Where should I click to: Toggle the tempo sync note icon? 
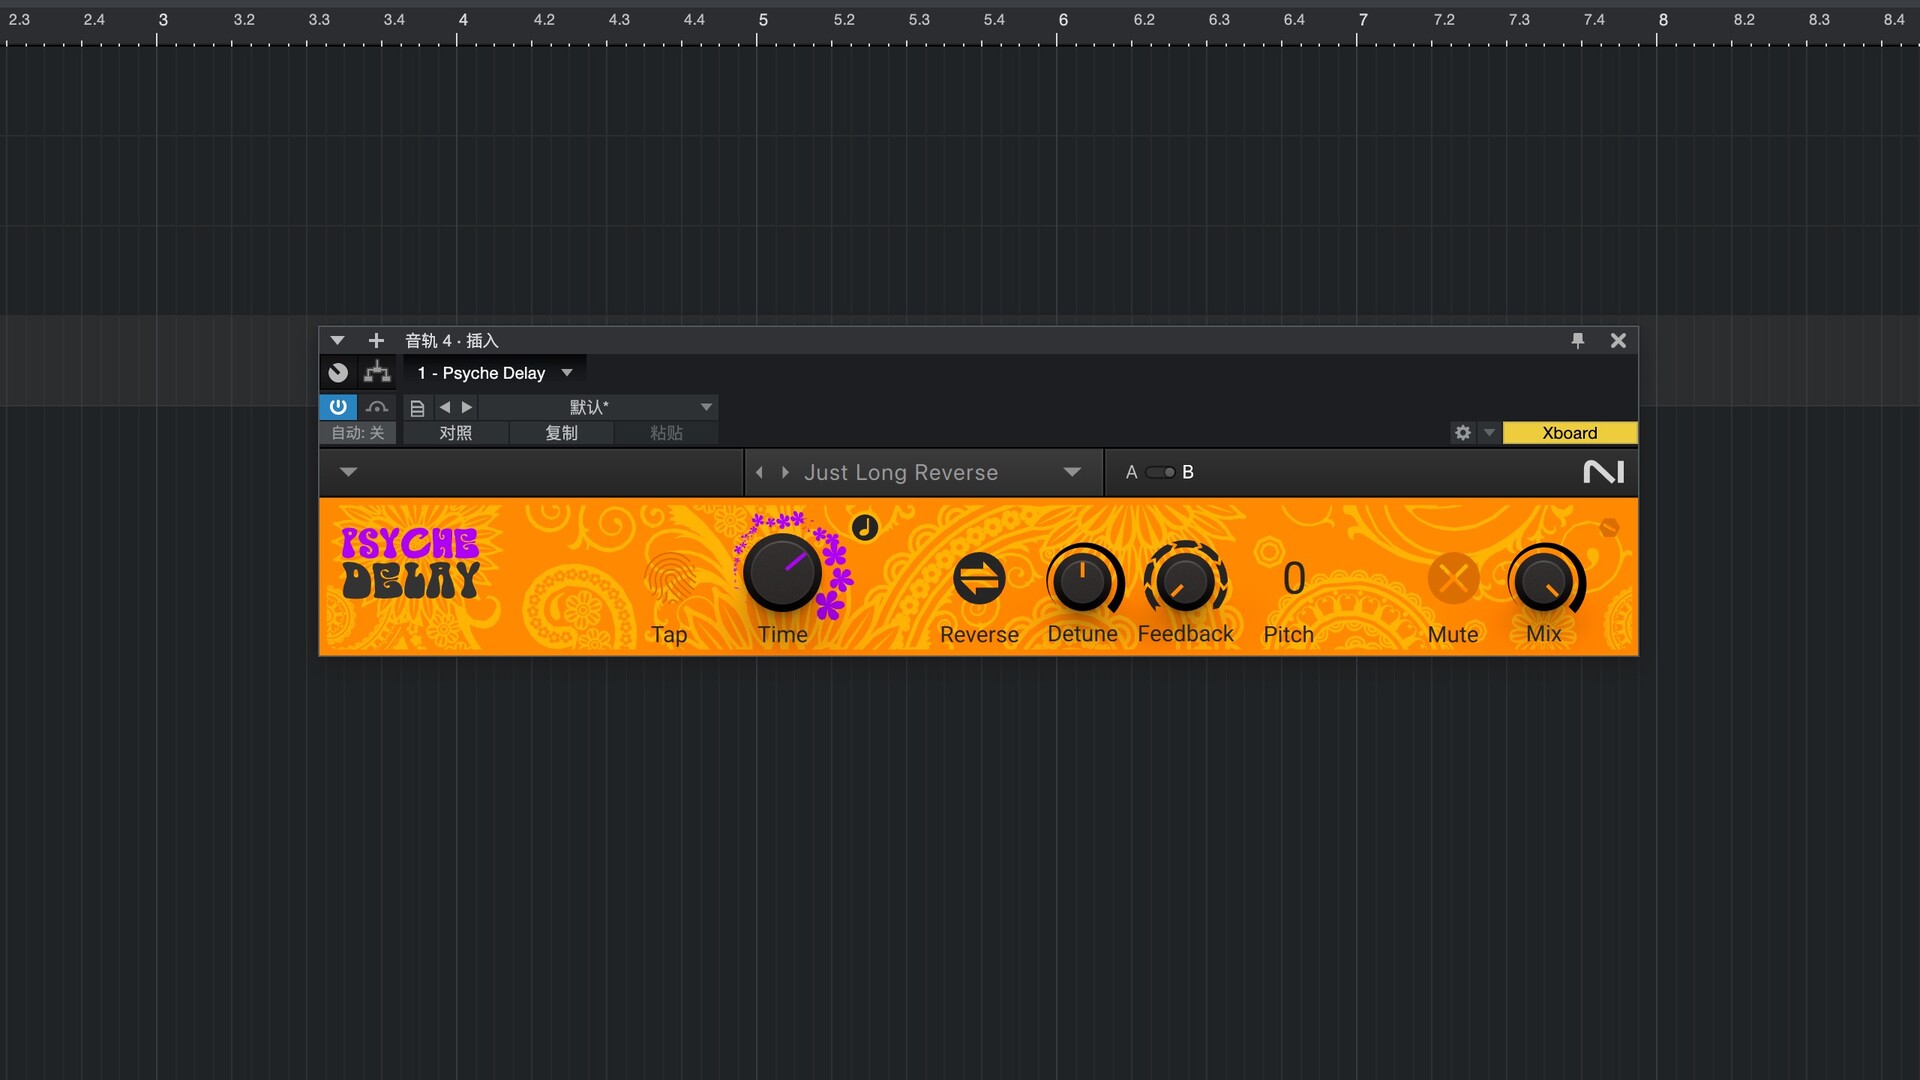pyautogui.click(x=865, y=527)
